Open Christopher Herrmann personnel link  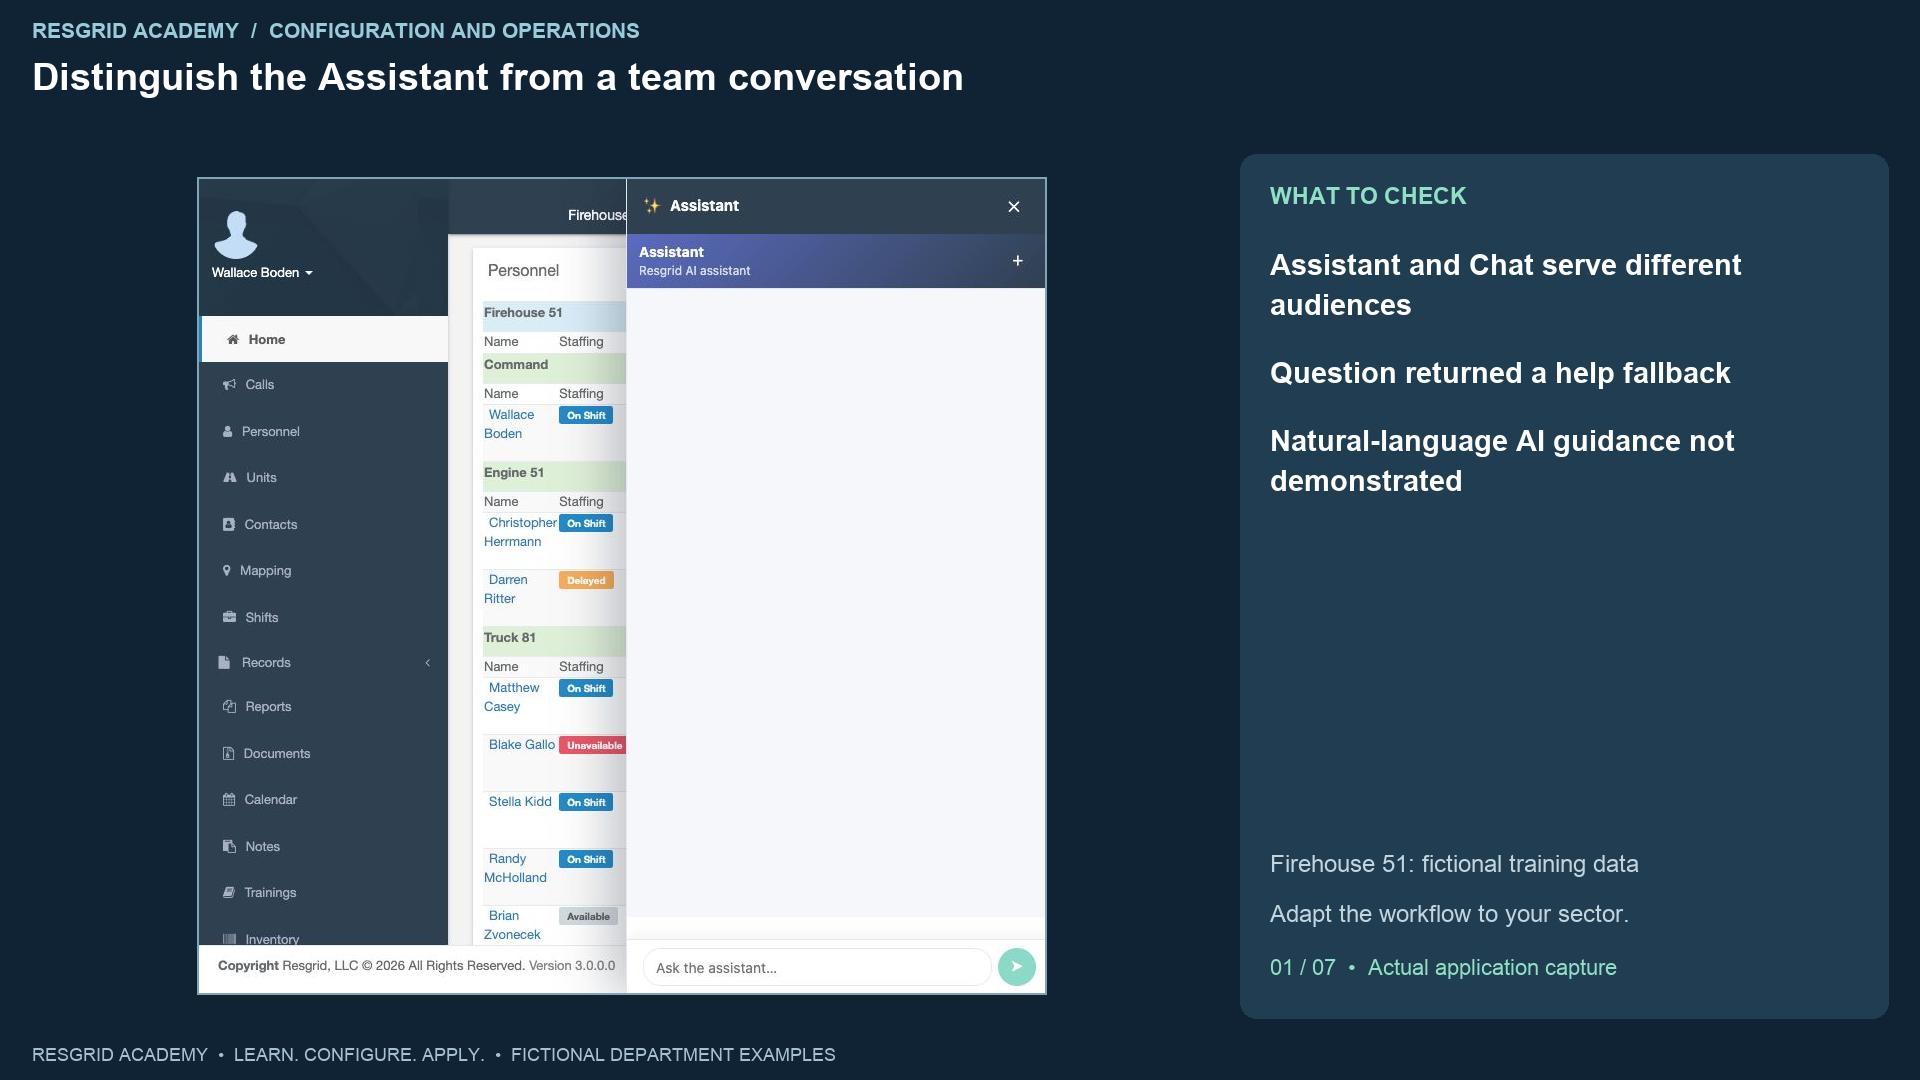pos(521,532)
